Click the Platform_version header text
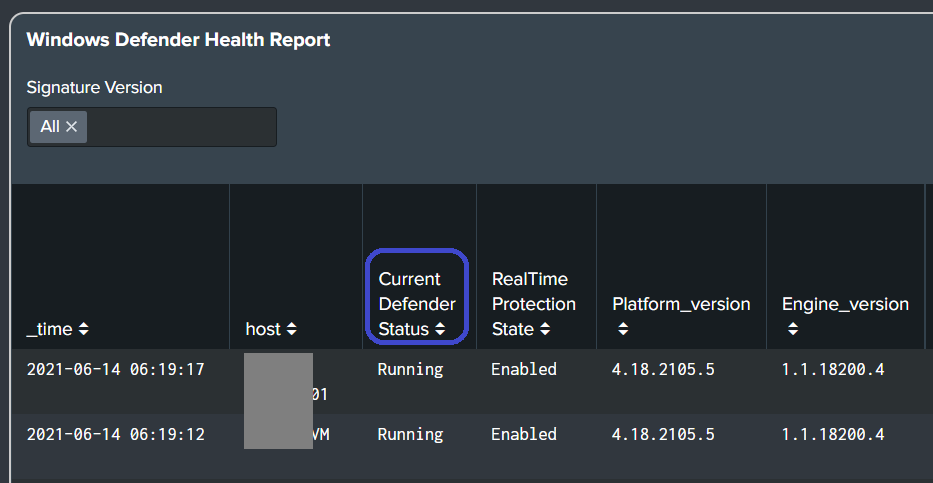This screenshot has height=483, width=933. pyautogui.click(x=681, y=305)
